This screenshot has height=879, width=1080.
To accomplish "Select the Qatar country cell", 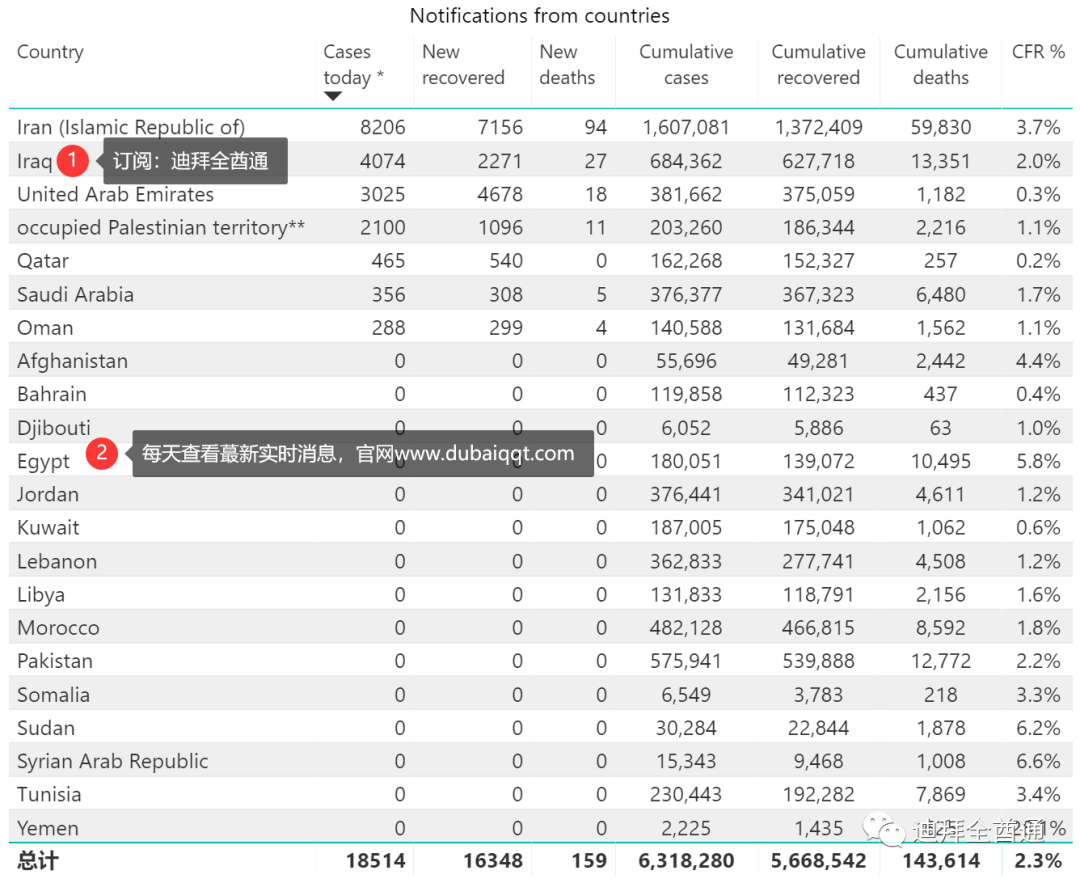I will click(x=43, y=261).
